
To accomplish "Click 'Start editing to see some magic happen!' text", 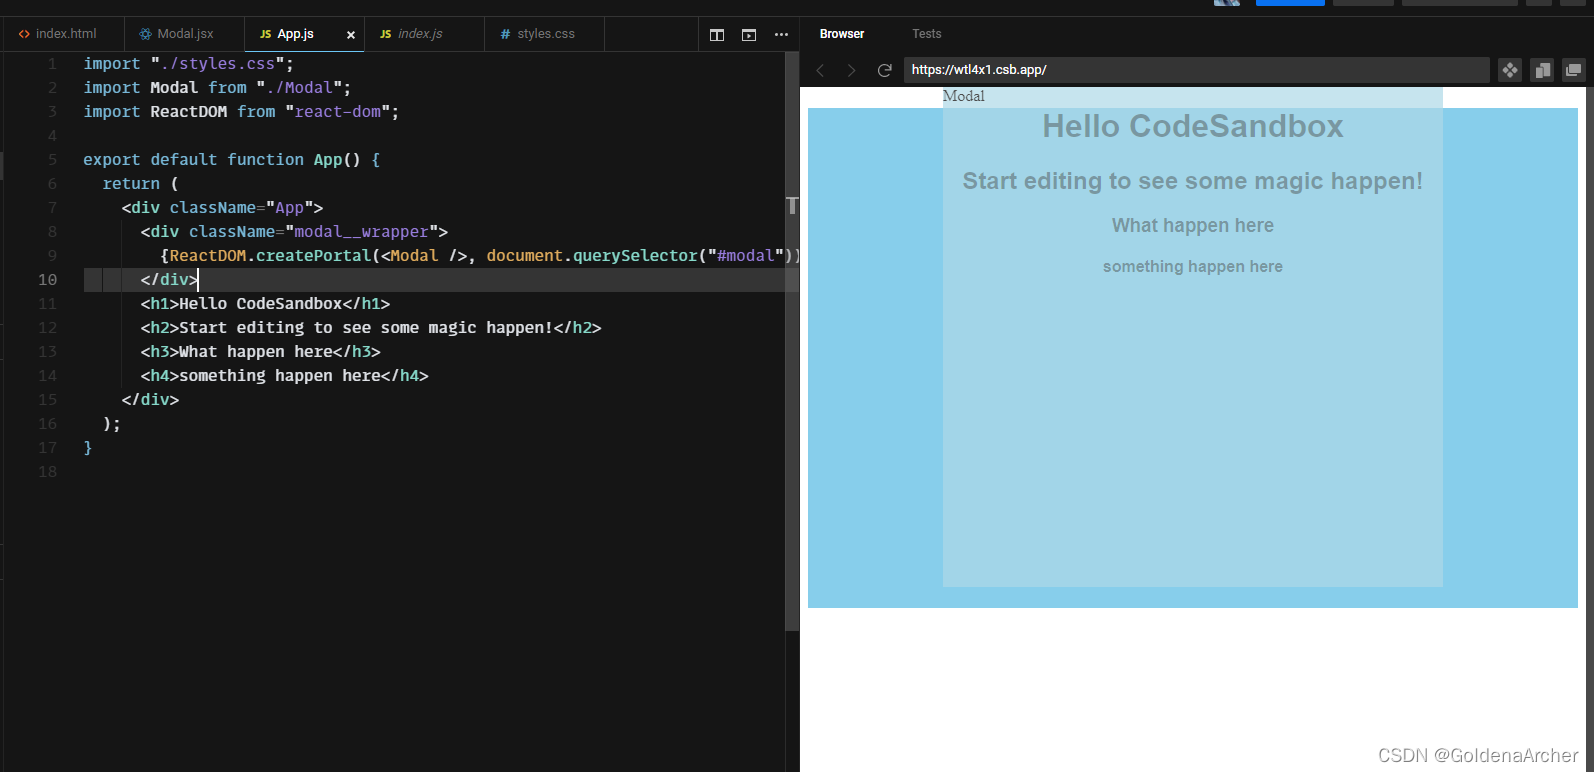I will click(1193, 181).
